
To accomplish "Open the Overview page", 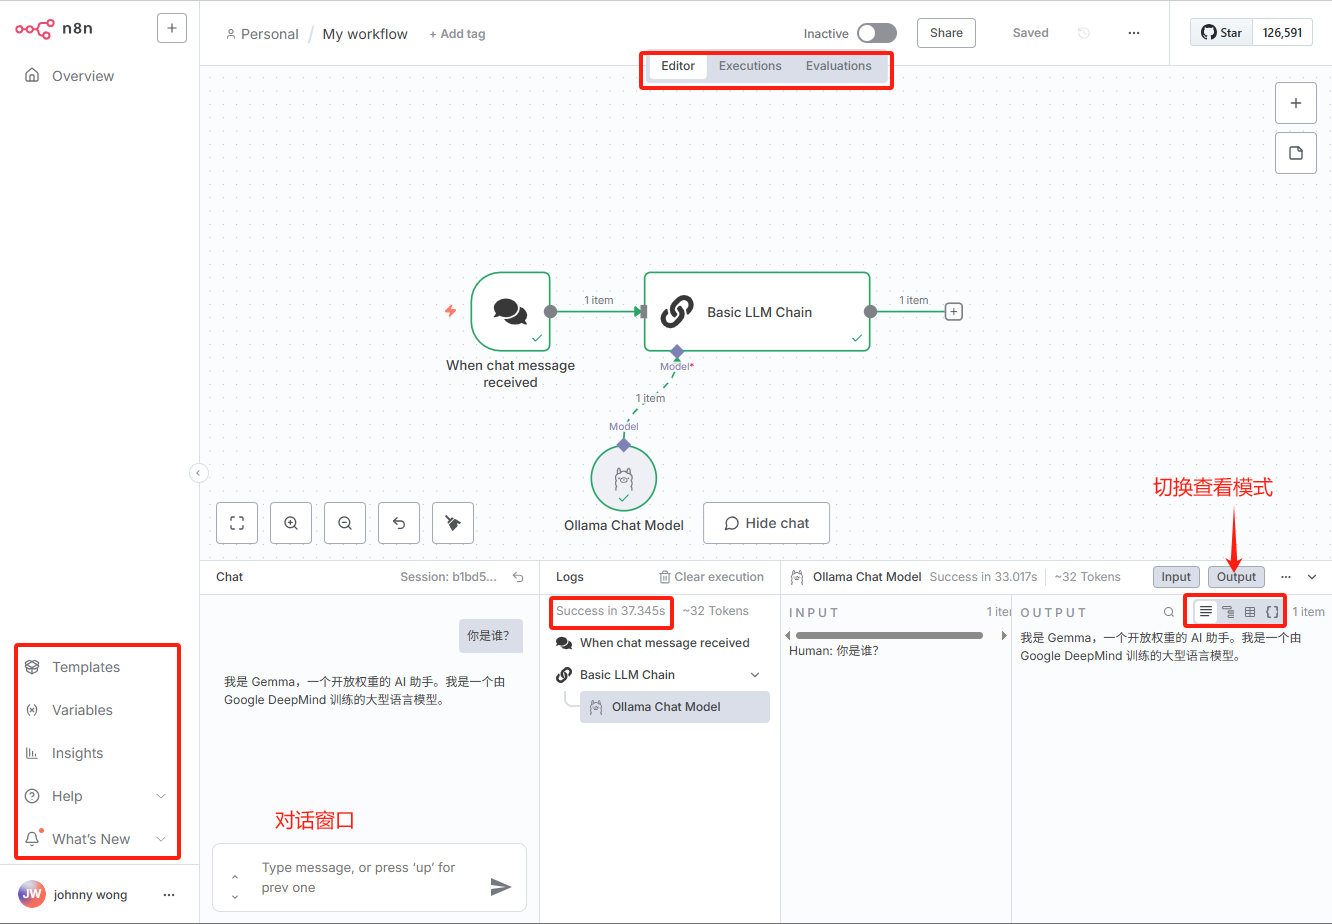I will pyautogui.click(x=83, y=76).
